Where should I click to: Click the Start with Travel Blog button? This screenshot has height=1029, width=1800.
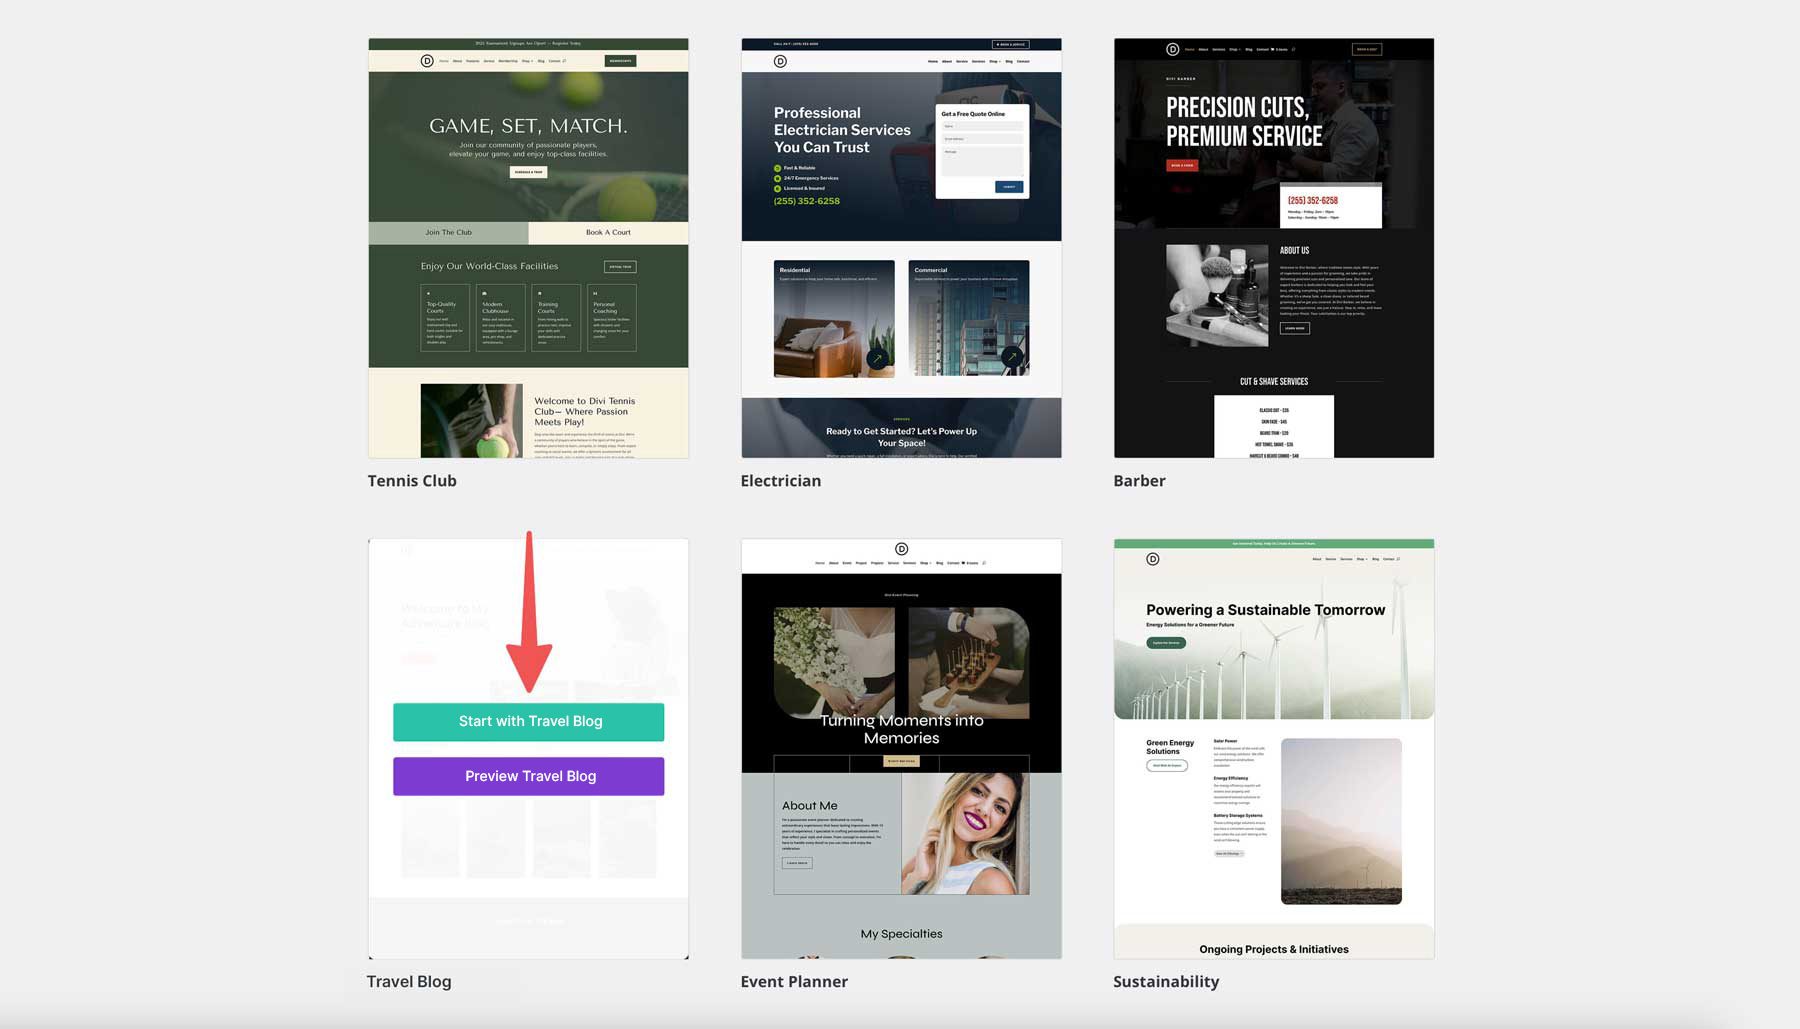coord(528,720)
